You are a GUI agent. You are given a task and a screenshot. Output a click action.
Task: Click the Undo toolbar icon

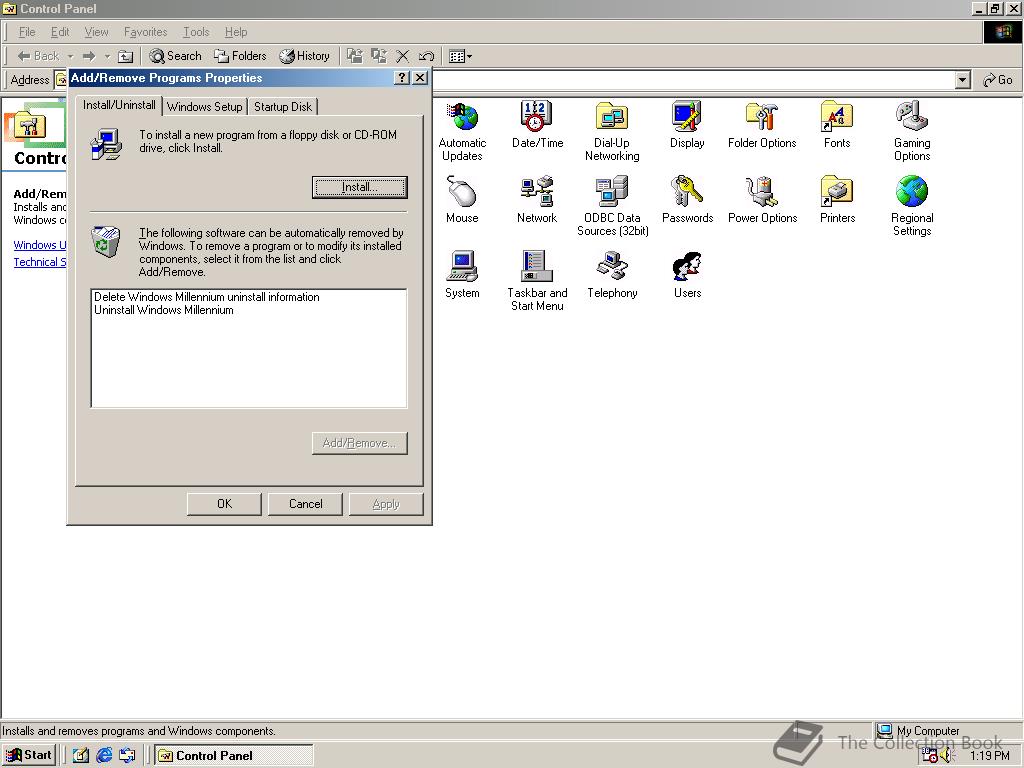426,56
